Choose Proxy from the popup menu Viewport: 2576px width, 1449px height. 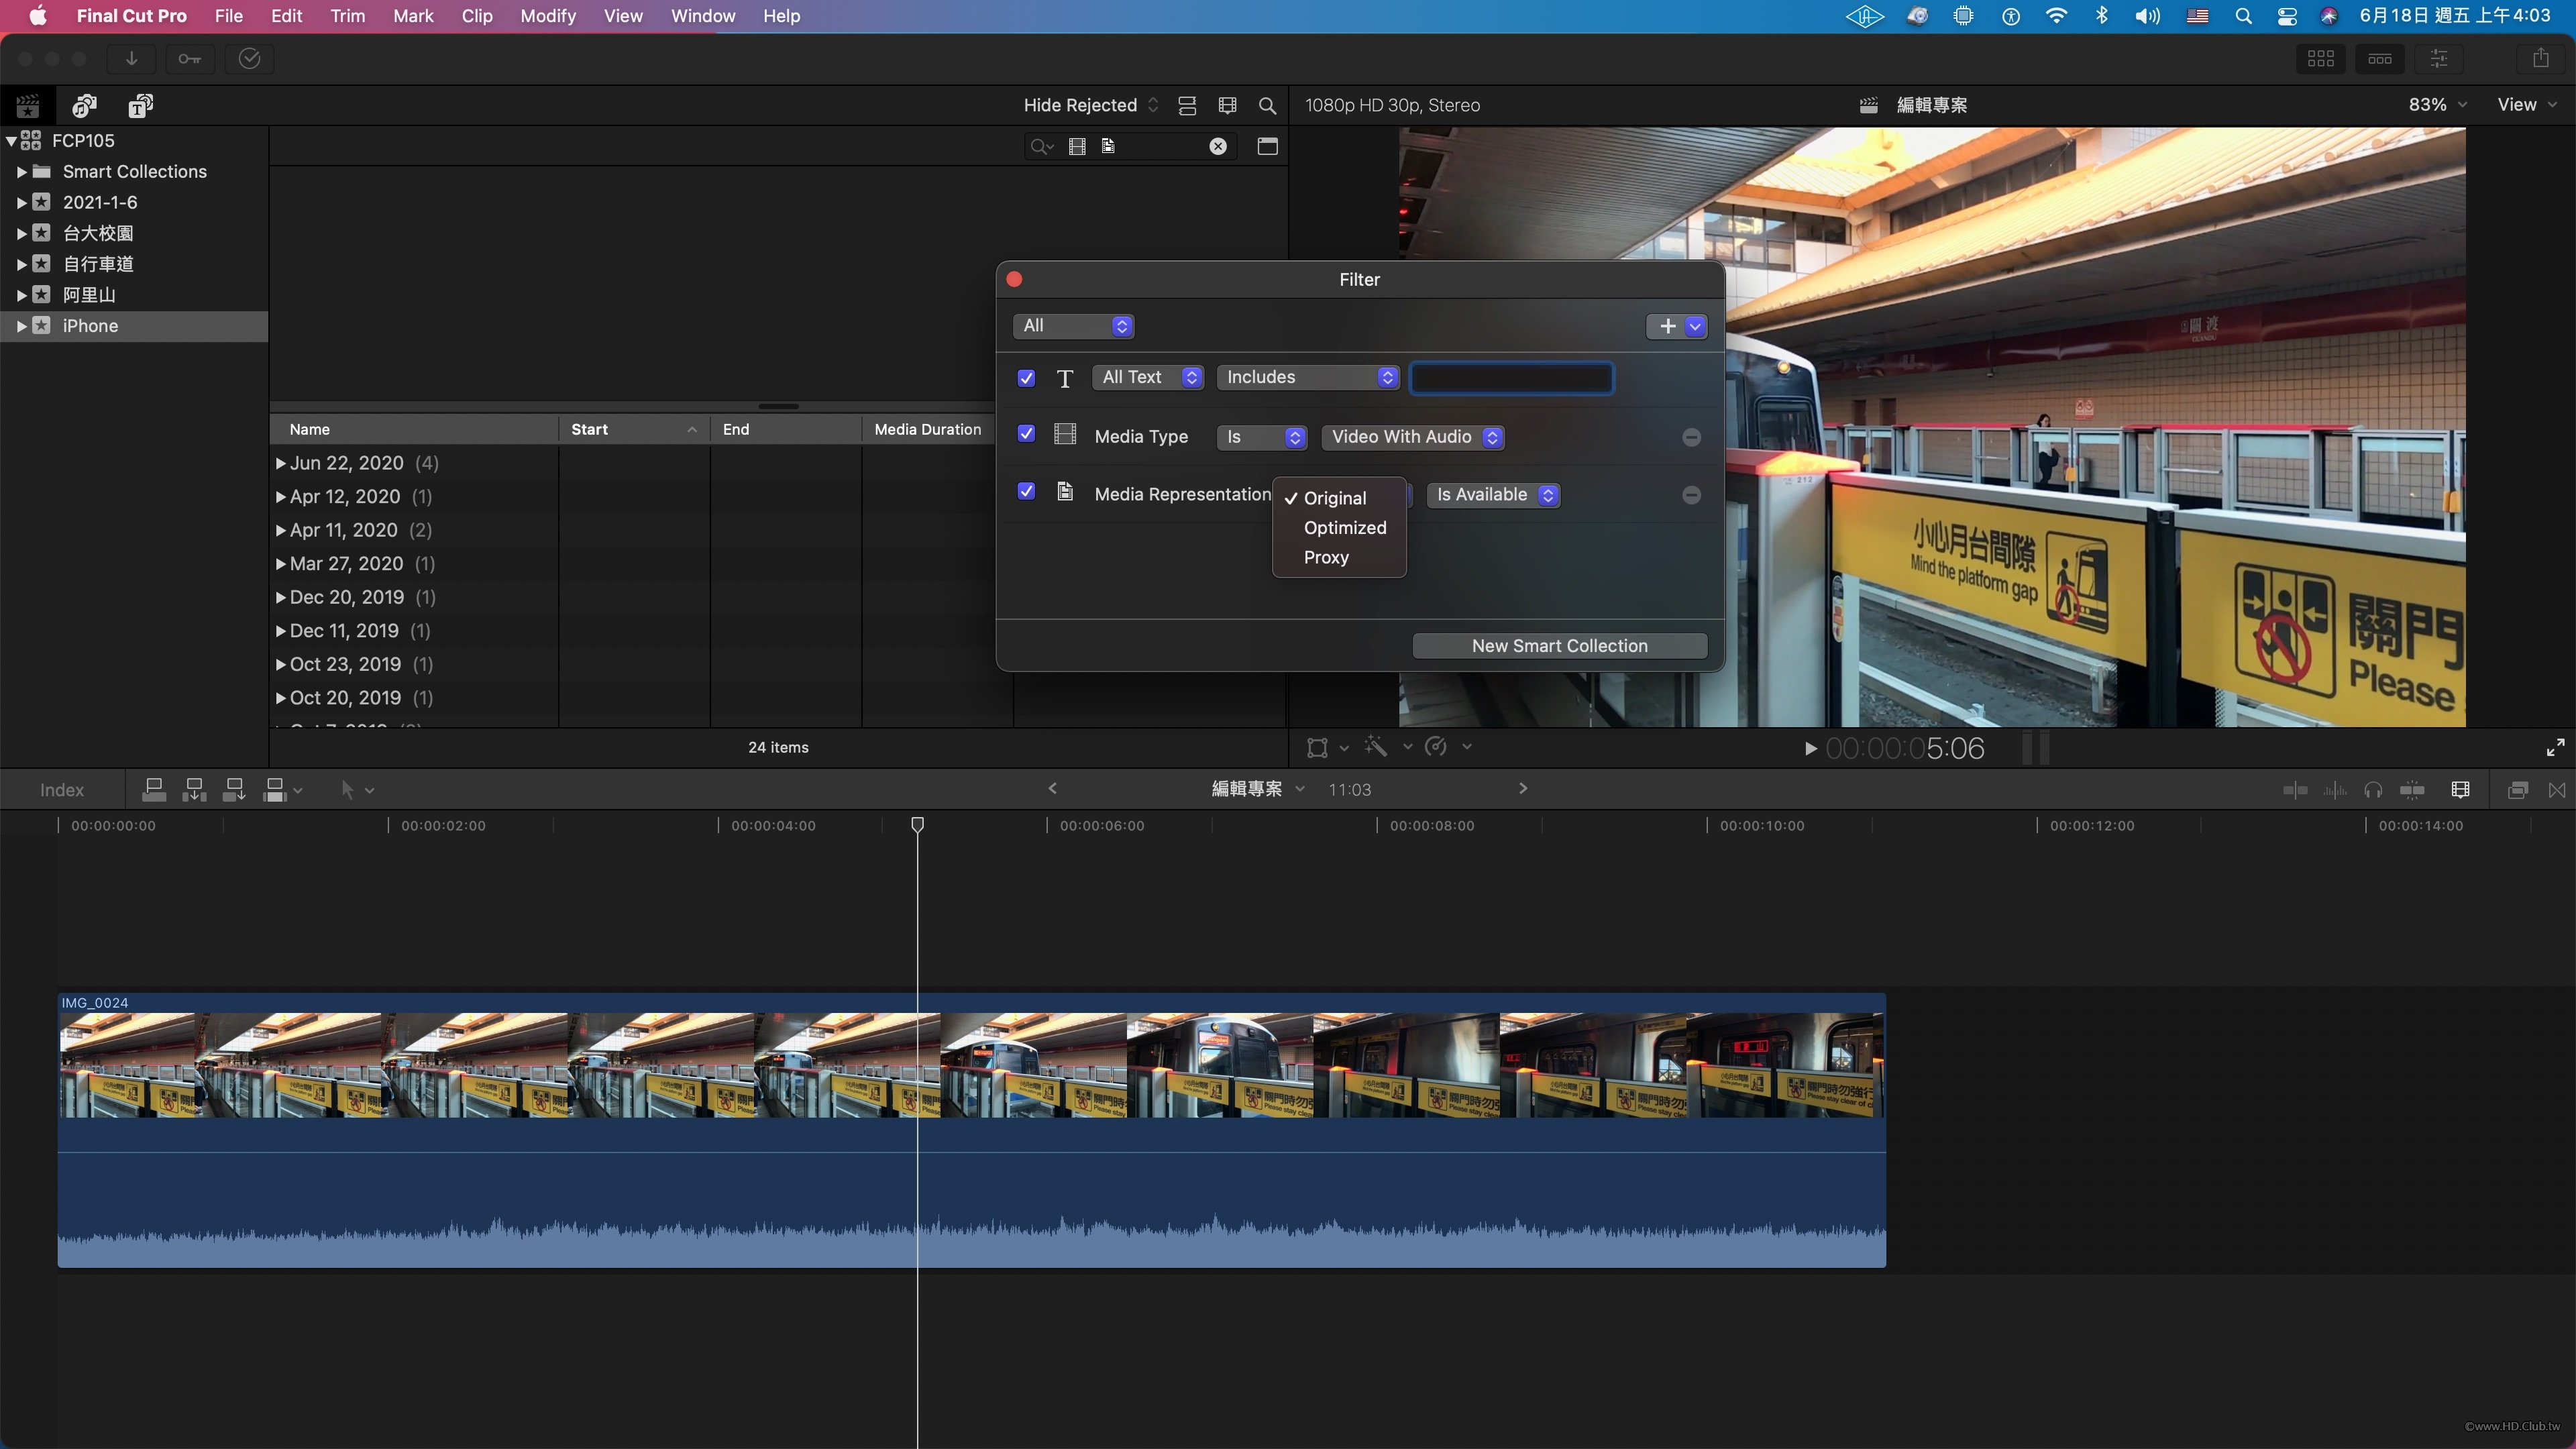click(1326, 558)
